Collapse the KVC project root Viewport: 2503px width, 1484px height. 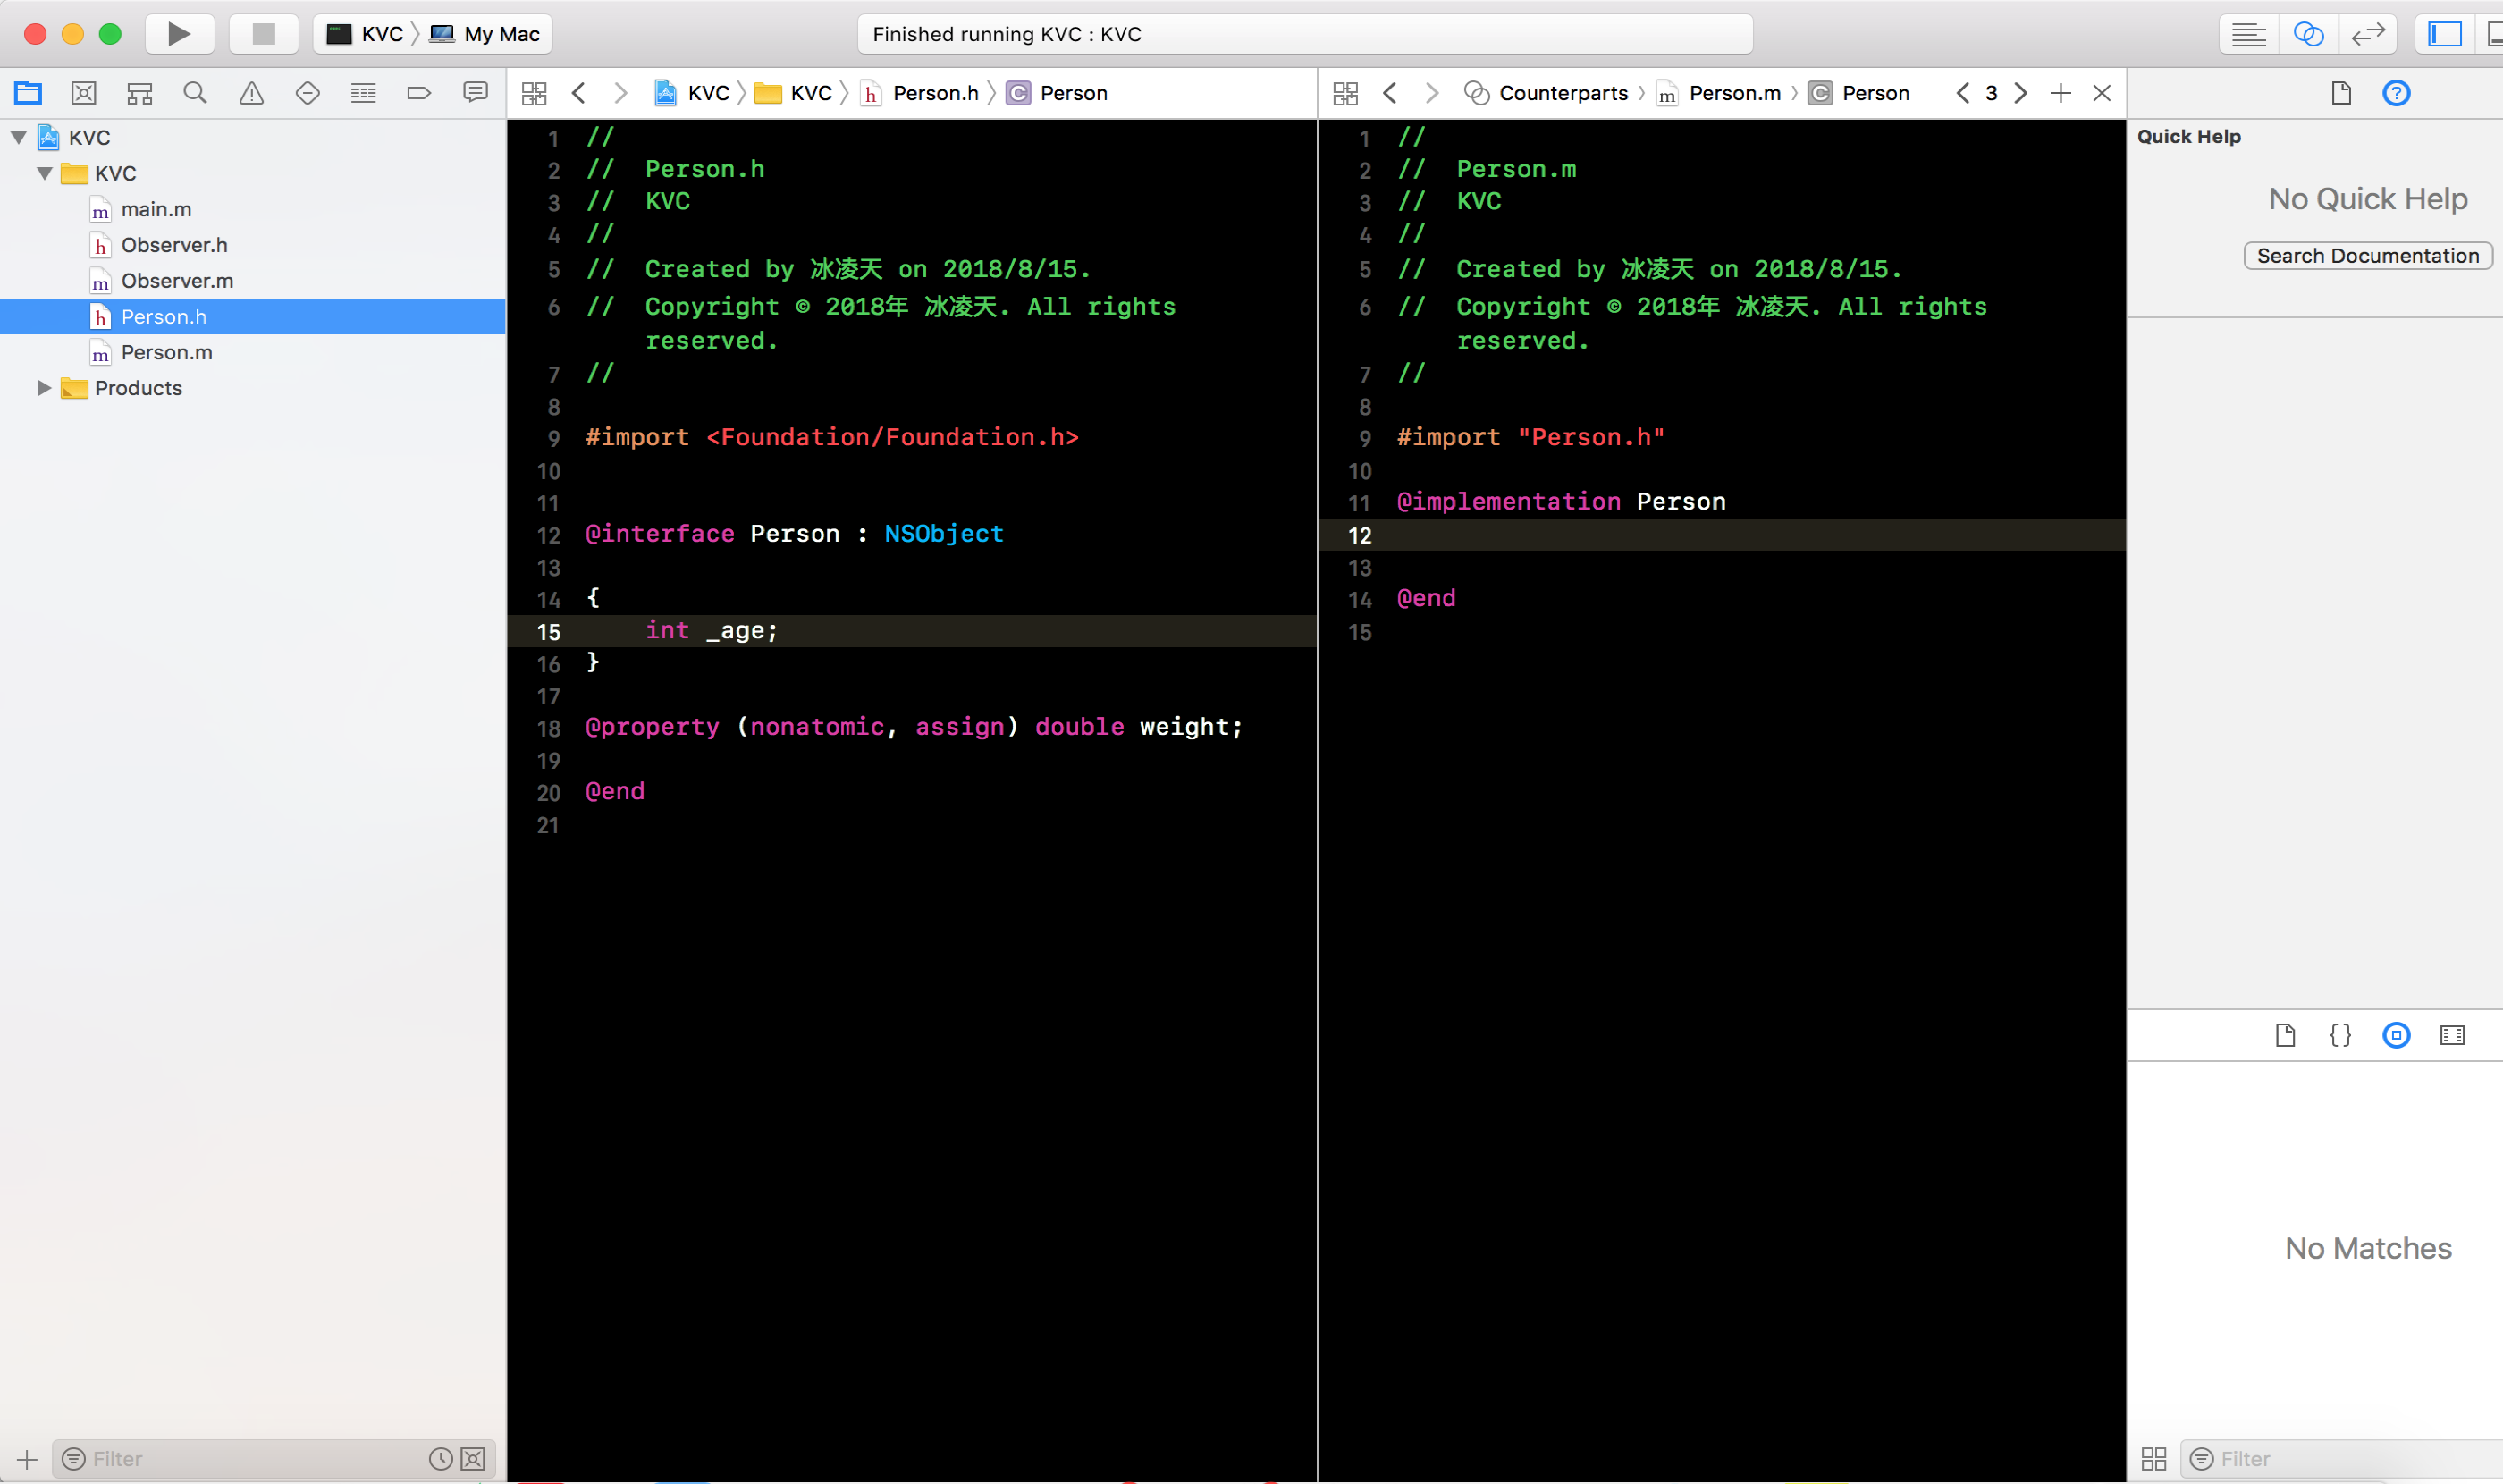point(19,137)
